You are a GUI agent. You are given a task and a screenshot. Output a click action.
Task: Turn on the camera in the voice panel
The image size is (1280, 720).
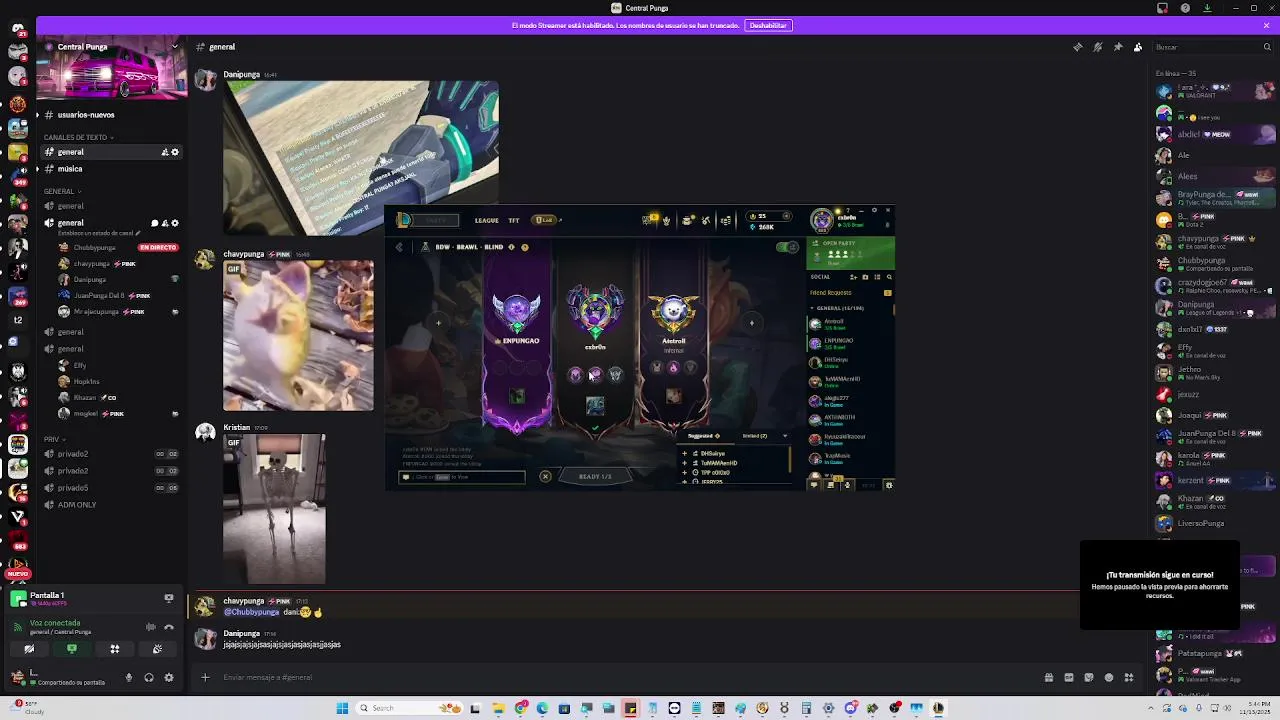click(29, 649)
